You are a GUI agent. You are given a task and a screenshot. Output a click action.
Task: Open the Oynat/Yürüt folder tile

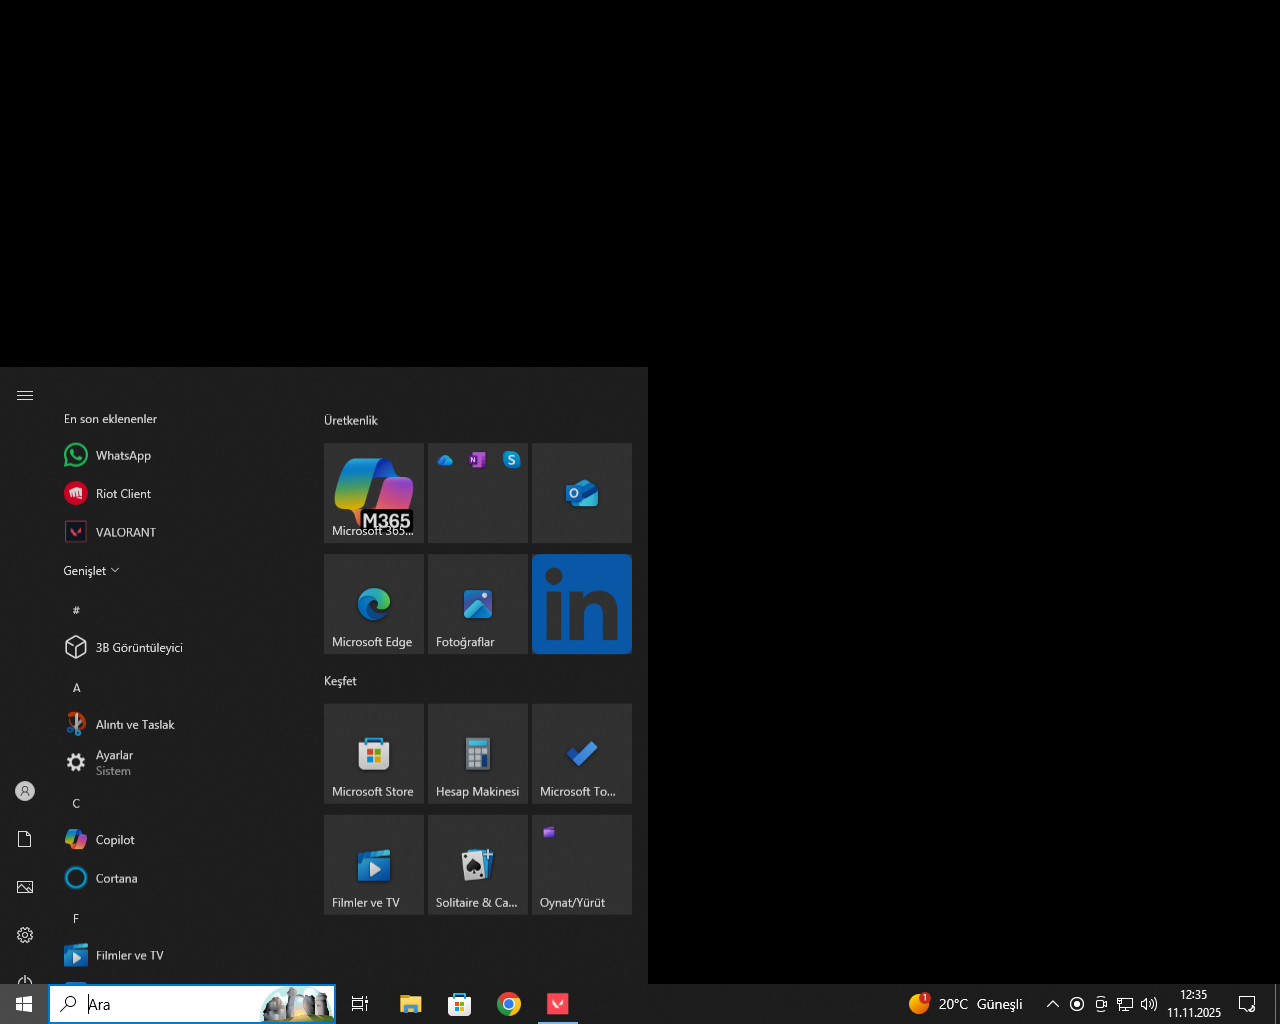582,865
